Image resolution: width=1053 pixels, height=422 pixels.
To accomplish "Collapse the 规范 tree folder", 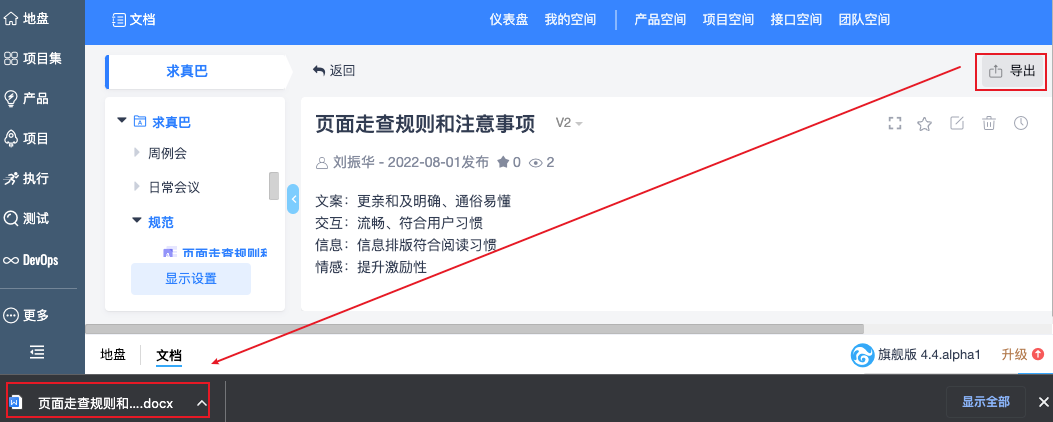I will pos(137,220).
